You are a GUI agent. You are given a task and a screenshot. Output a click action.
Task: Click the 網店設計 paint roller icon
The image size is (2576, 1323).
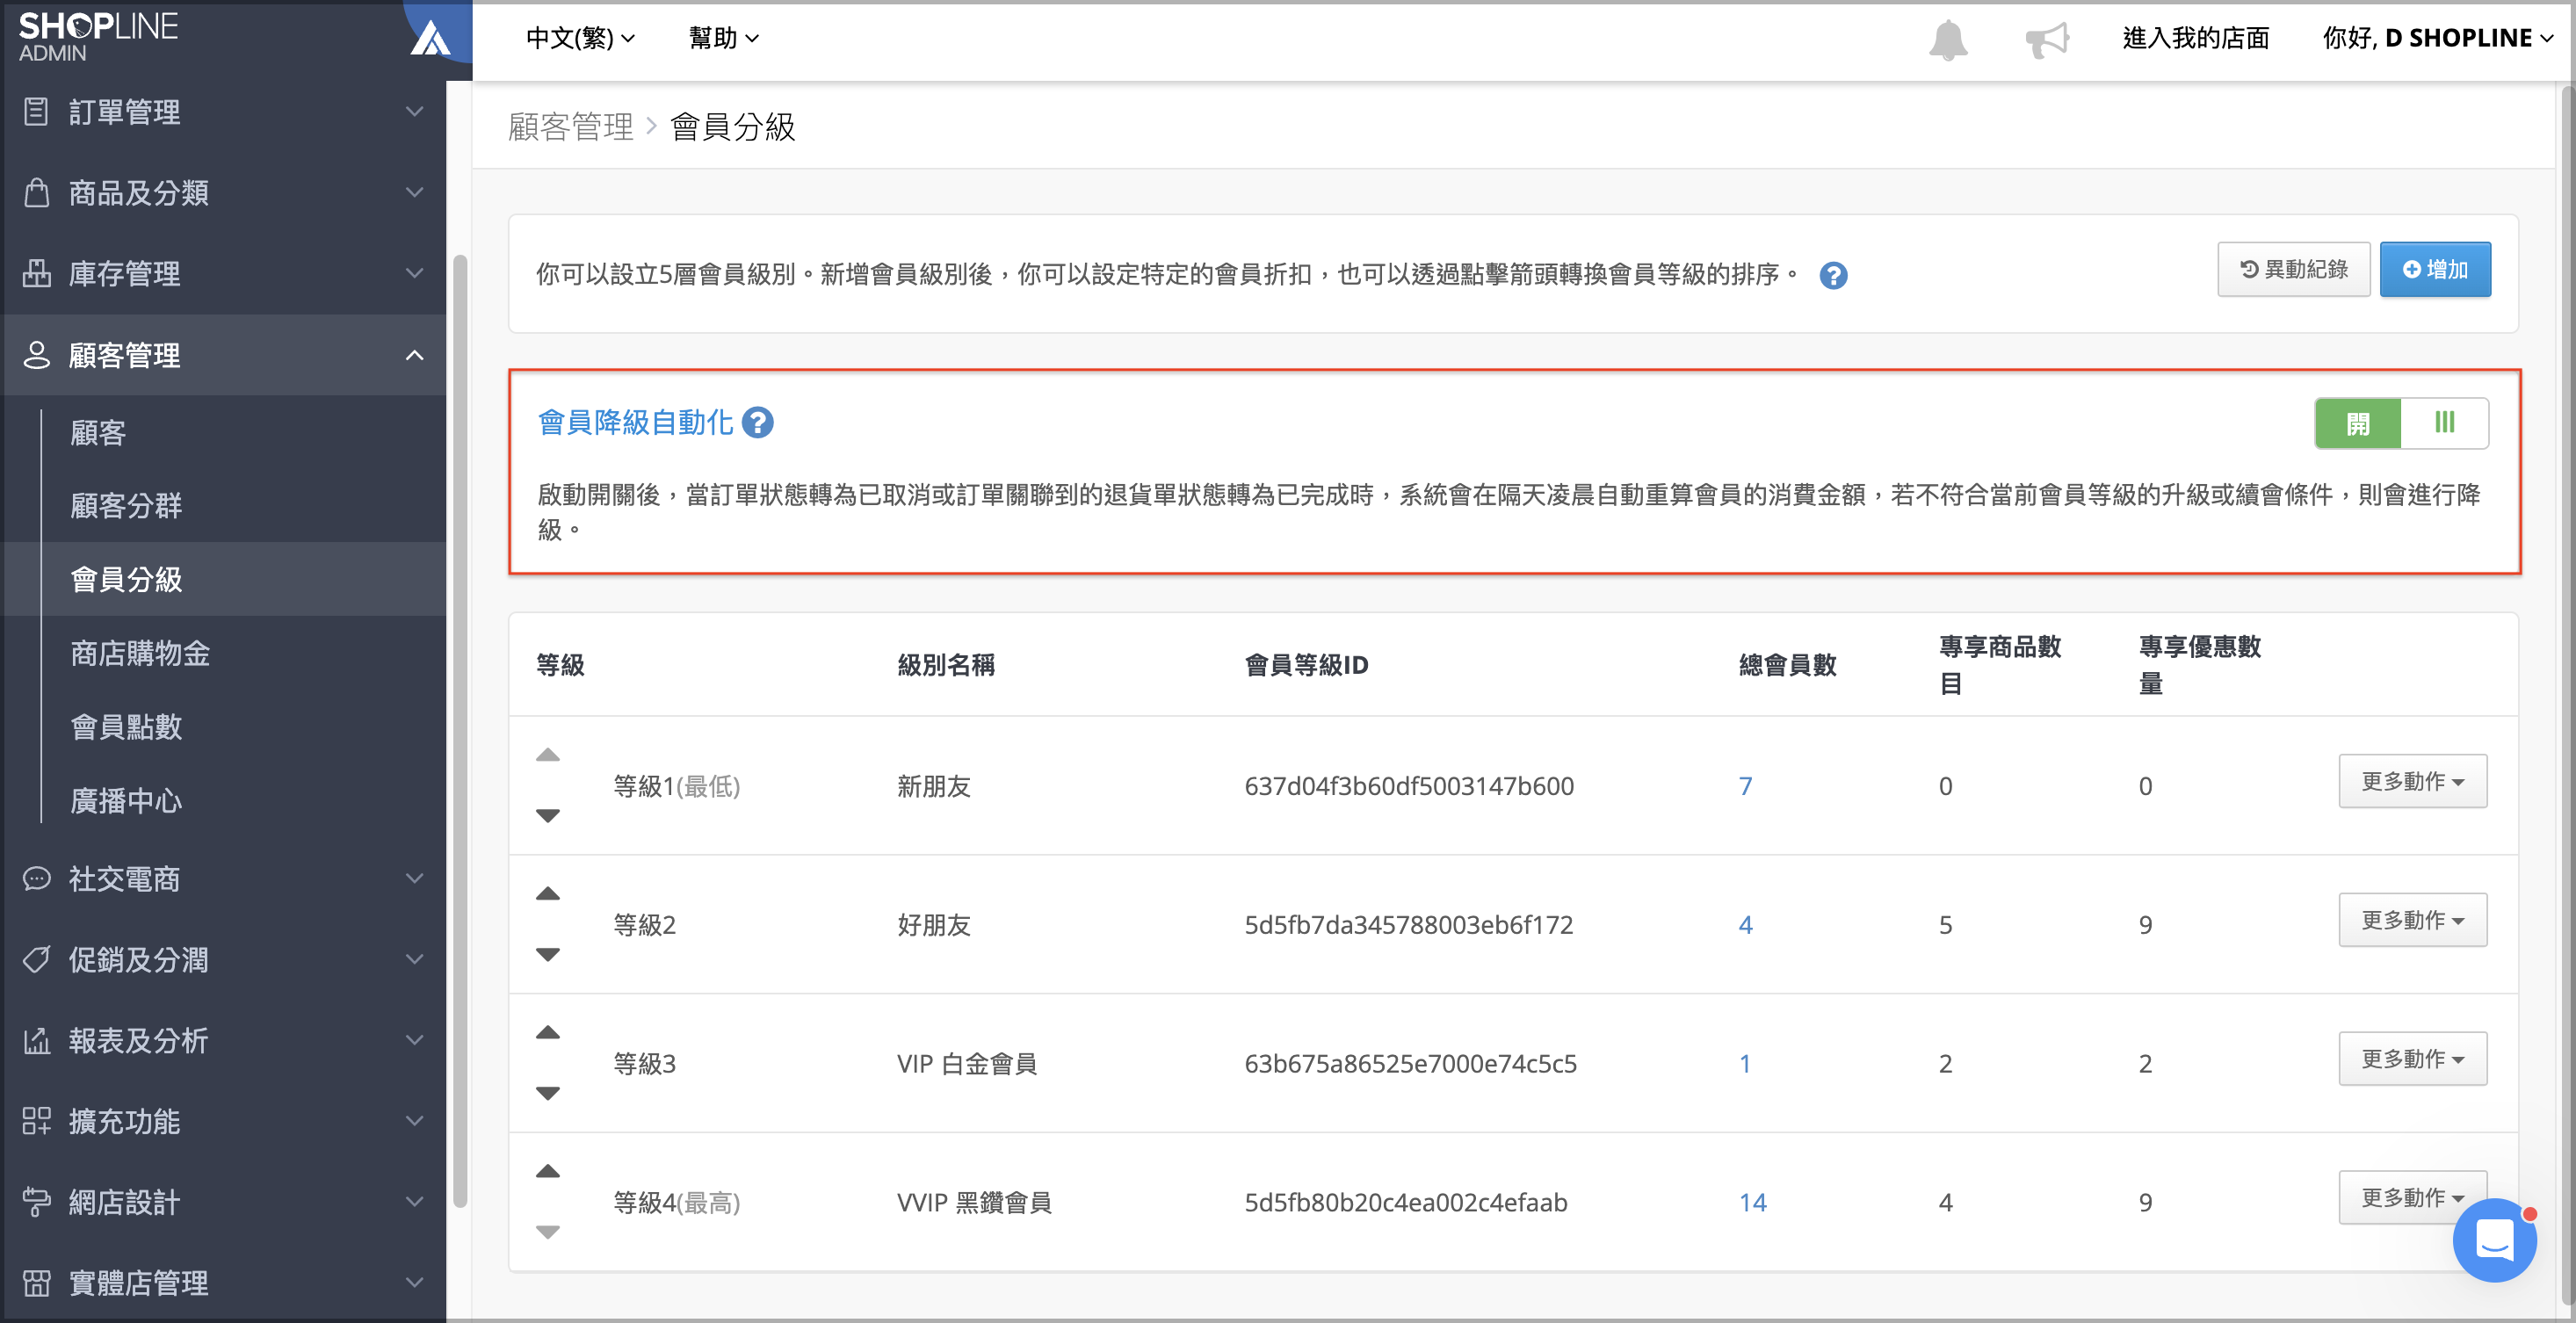pos(36,1201)
